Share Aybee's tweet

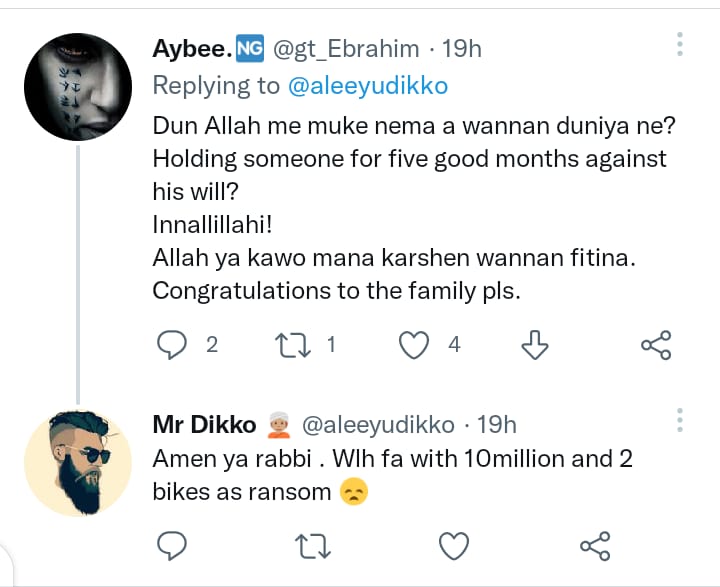(655, 345)
